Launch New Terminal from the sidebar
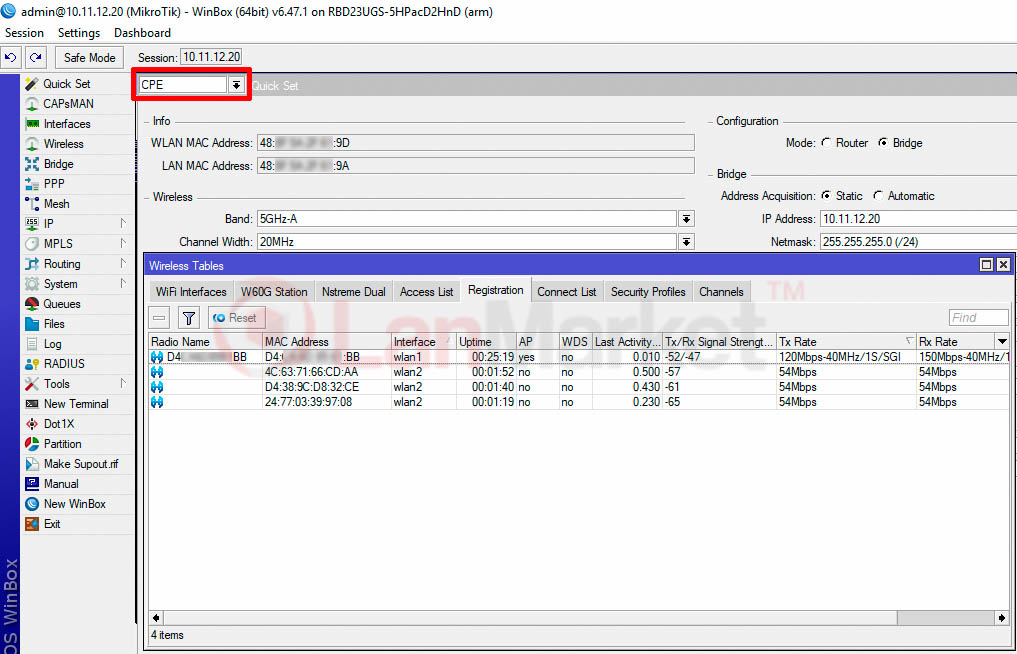Screen dimensions: 1017x654 75,404
